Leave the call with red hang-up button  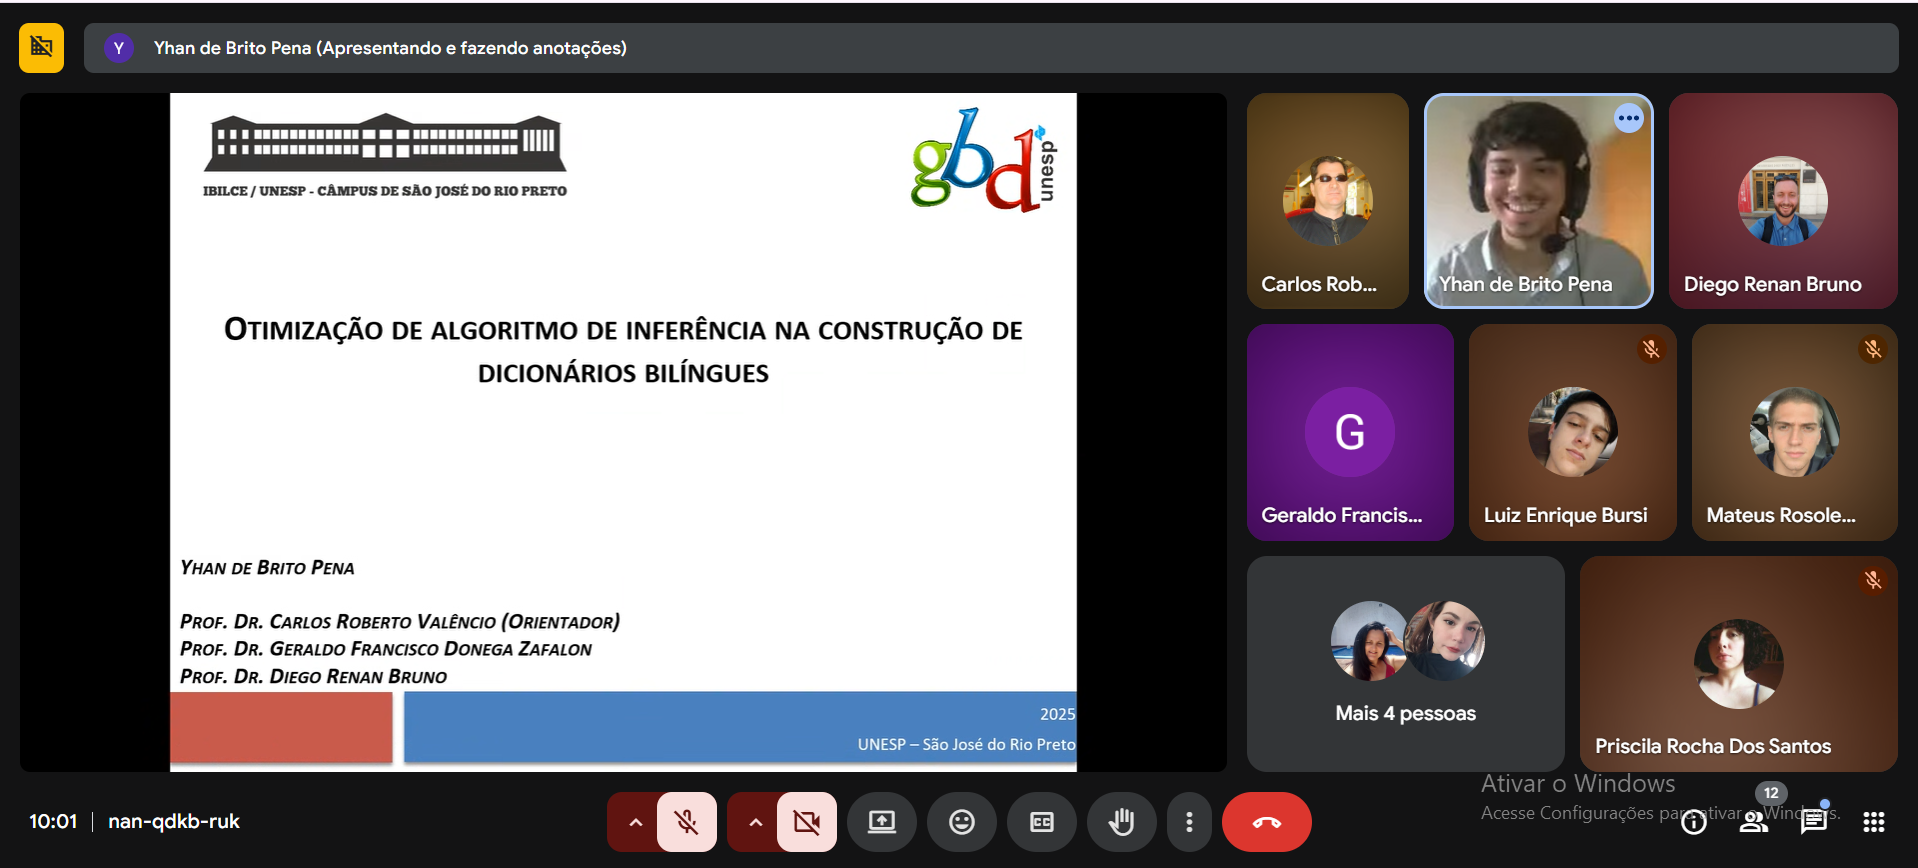click(1267, 822)
